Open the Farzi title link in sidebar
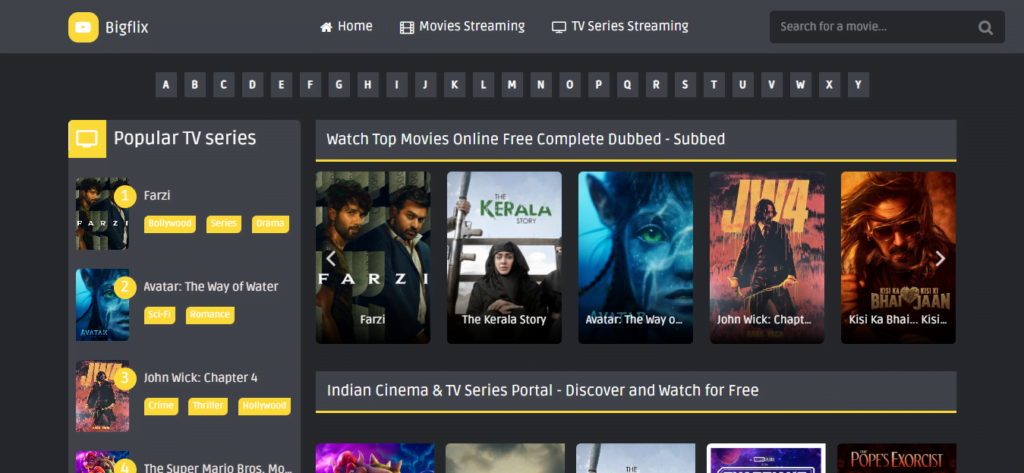 157,195
